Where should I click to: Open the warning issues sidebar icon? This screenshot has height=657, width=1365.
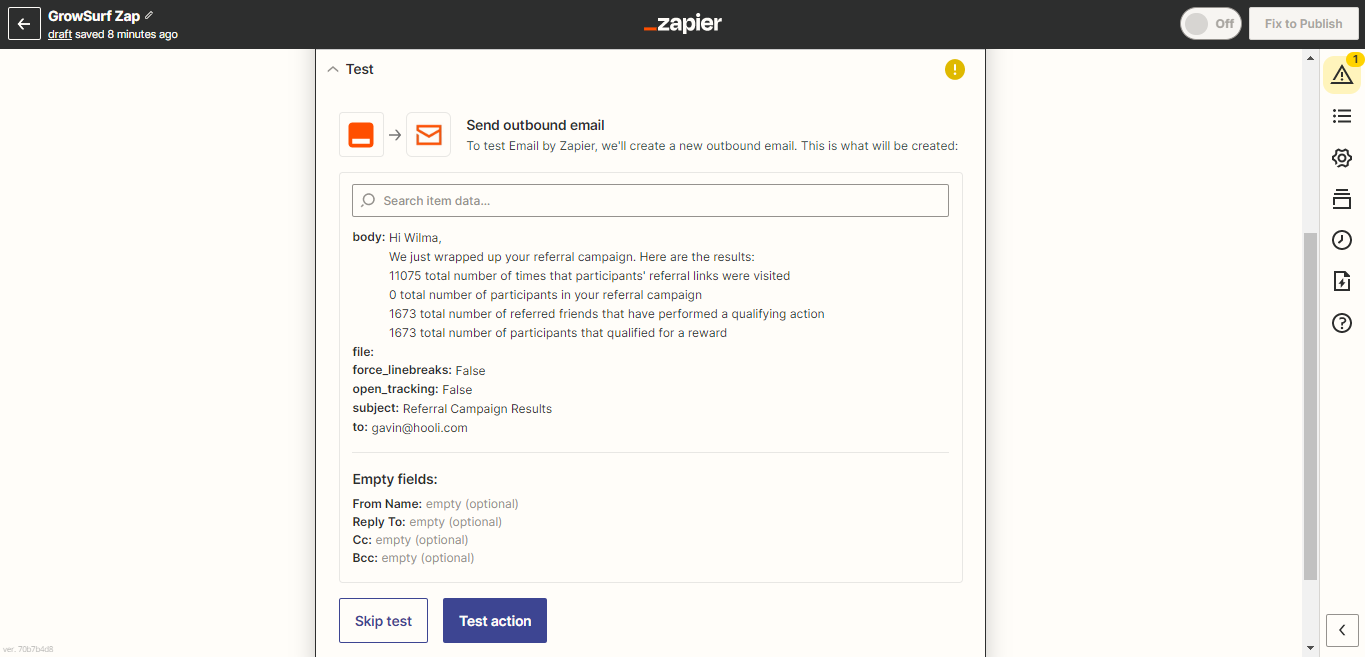pos(1342,75)
